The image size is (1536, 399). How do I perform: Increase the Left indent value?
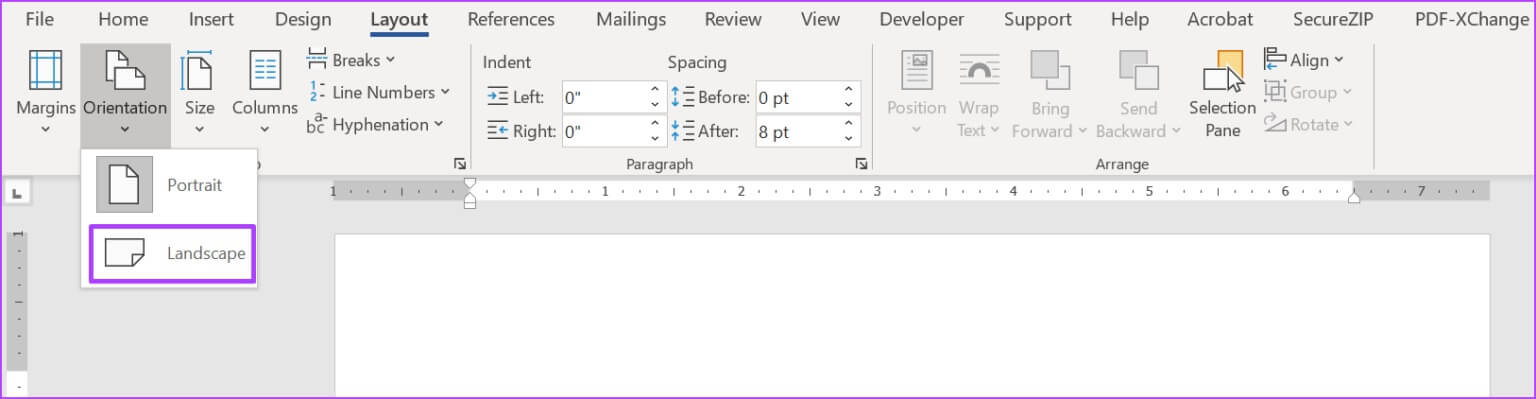(x=656, y=90)
